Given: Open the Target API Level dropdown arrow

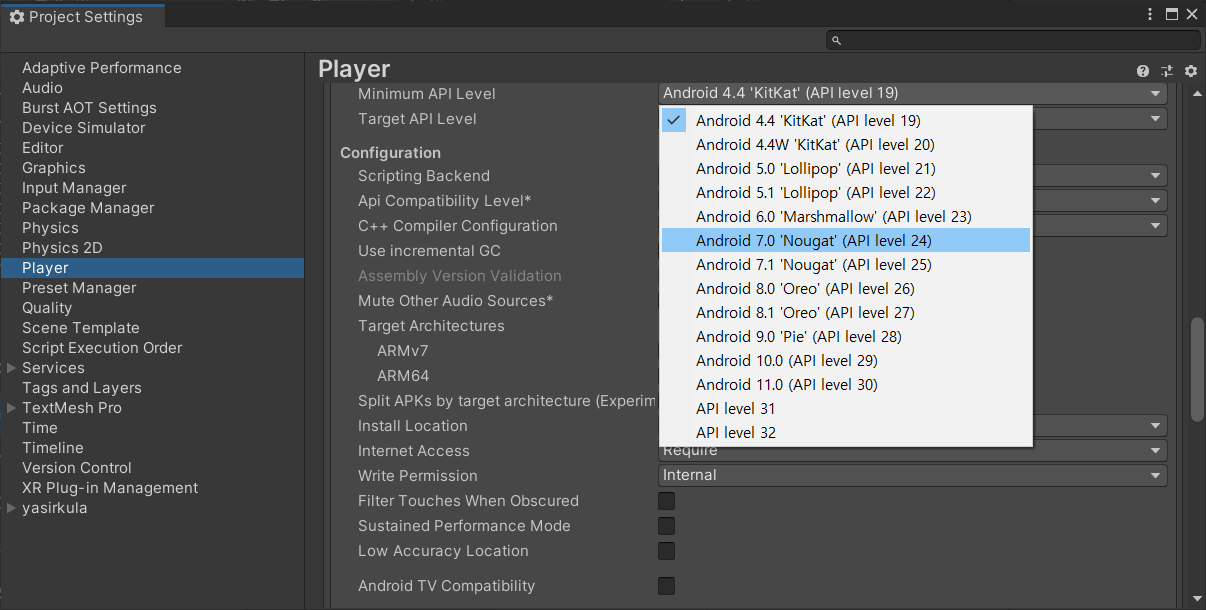Looking at the screenshot, I should 1156,119.
